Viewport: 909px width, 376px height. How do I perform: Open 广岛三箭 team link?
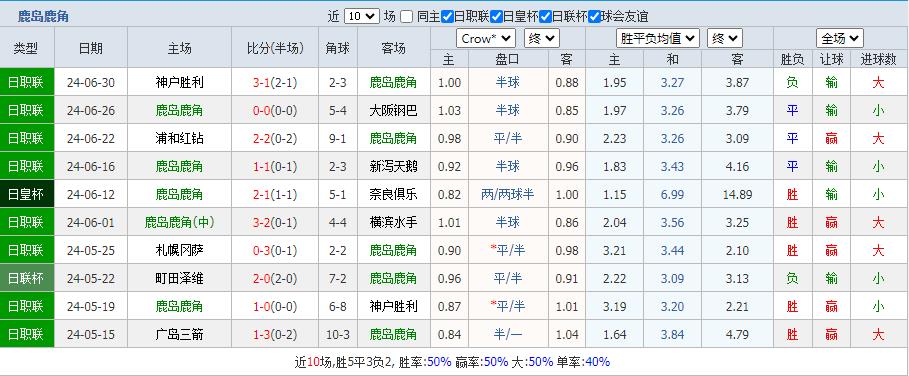pos(180,334)
